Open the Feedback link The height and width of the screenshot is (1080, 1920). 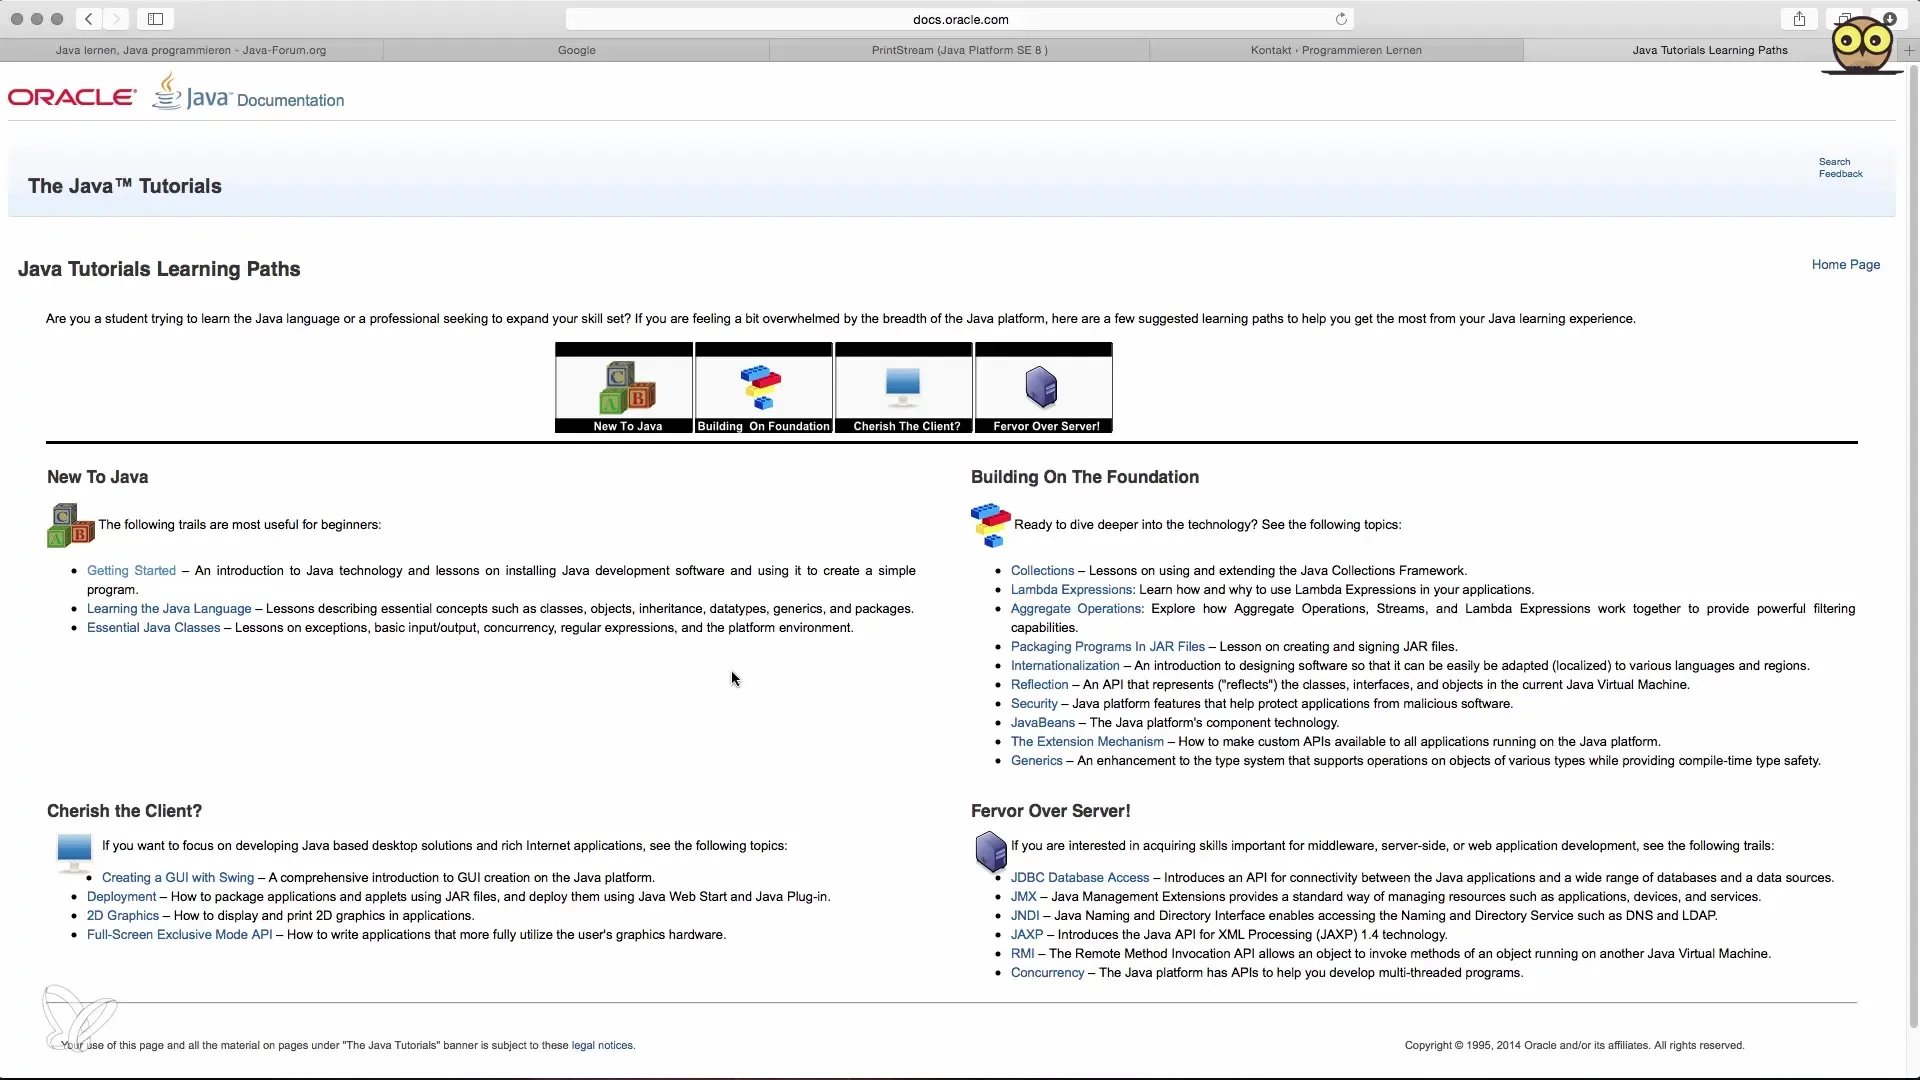[1840, 174]
